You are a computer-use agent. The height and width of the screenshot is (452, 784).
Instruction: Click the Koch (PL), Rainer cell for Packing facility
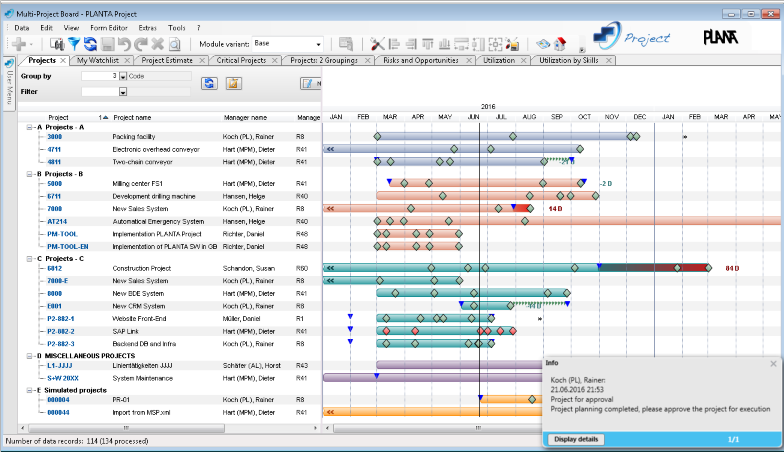248,136
